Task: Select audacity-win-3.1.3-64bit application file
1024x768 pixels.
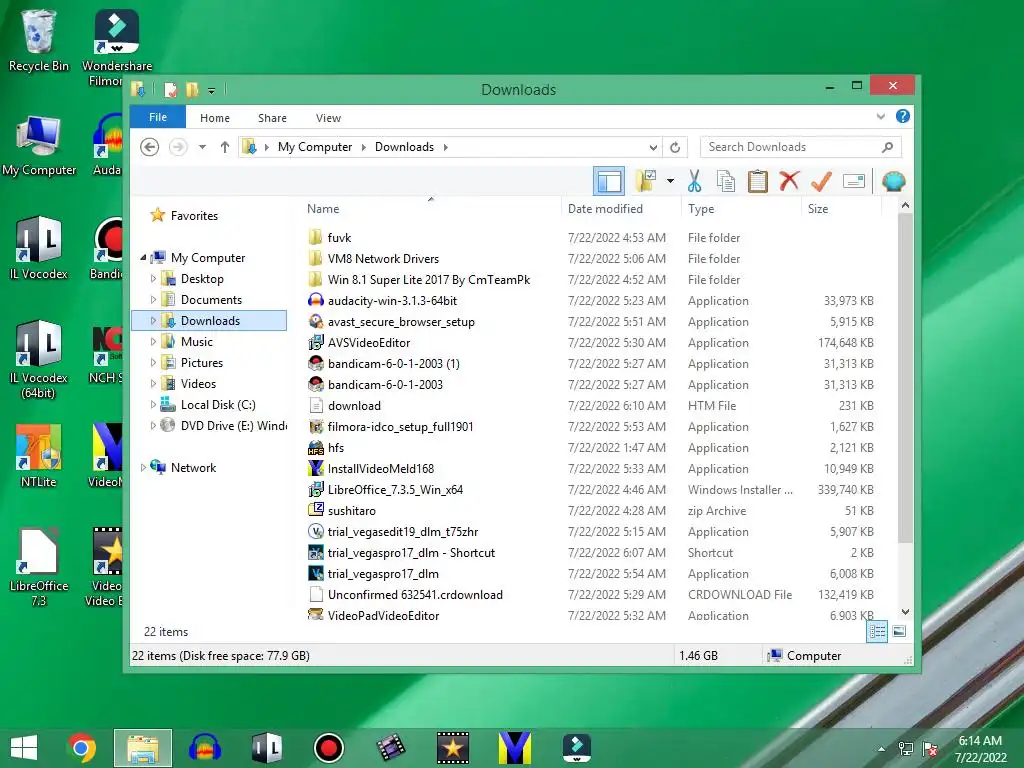Action: pos(392,301)
